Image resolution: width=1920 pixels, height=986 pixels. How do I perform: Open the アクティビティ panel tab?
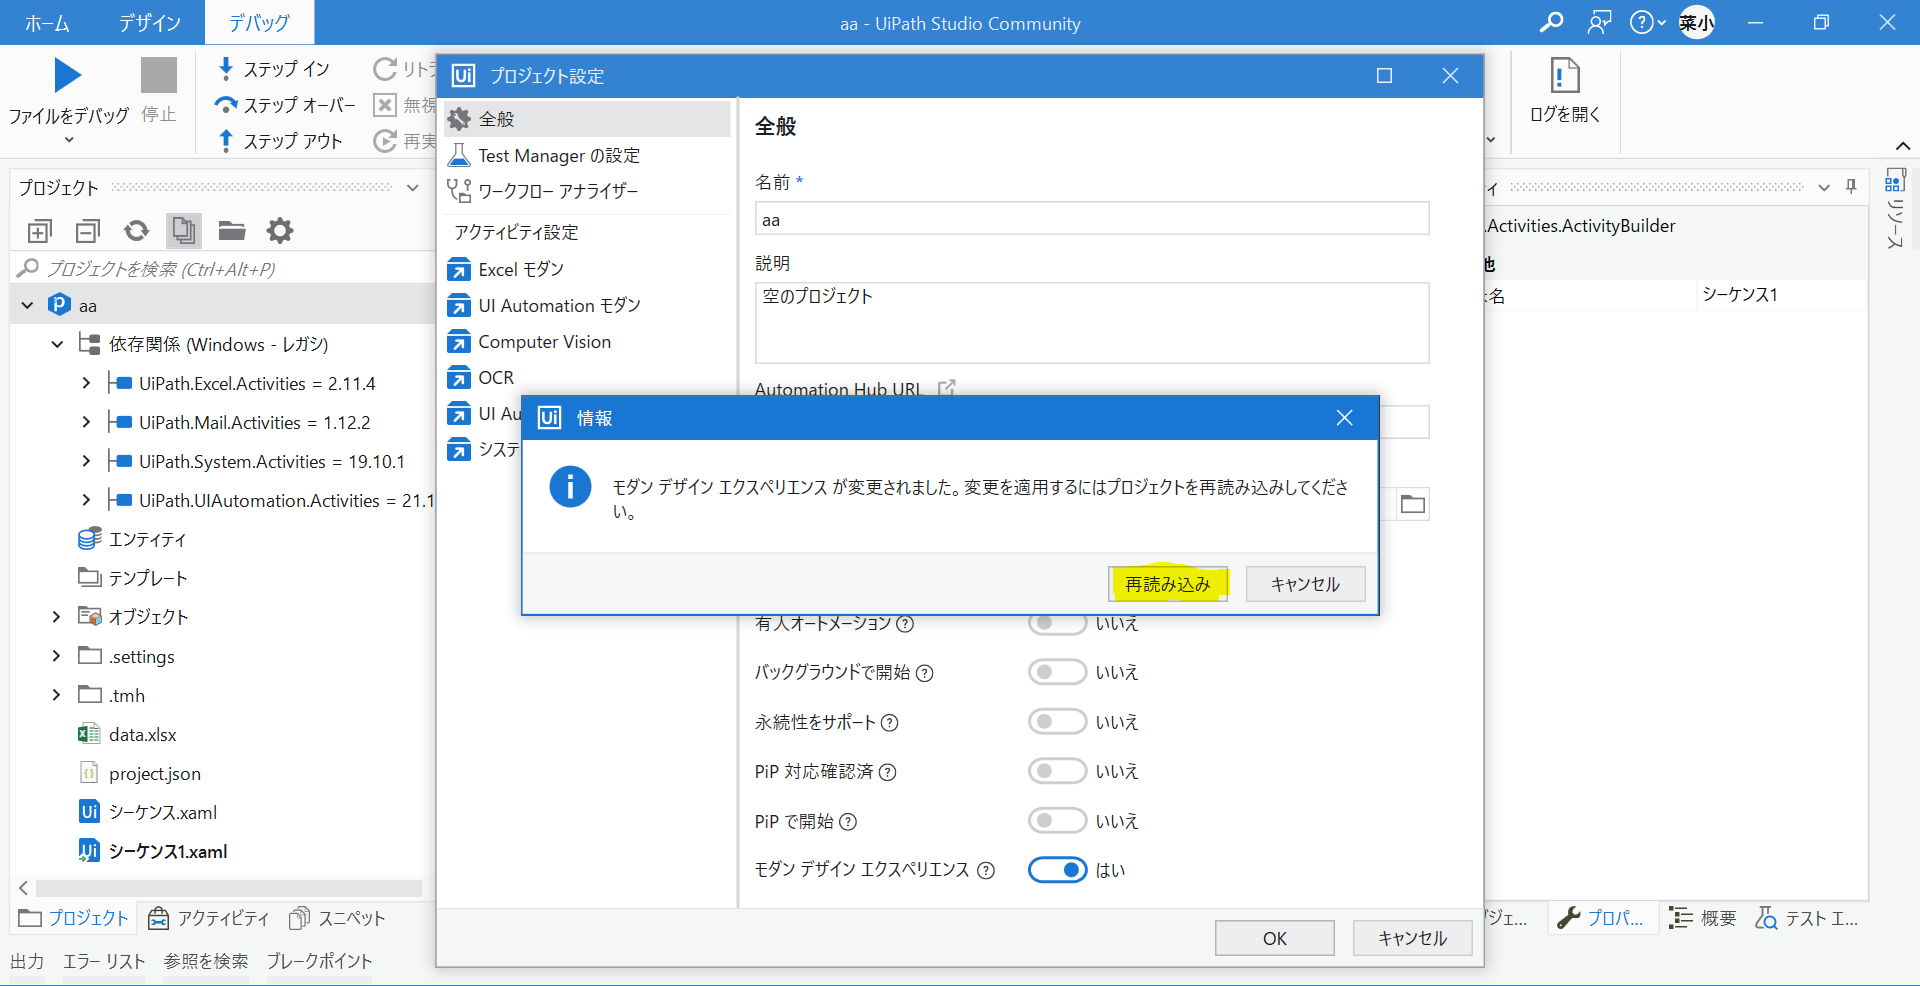tap(209, 918)
